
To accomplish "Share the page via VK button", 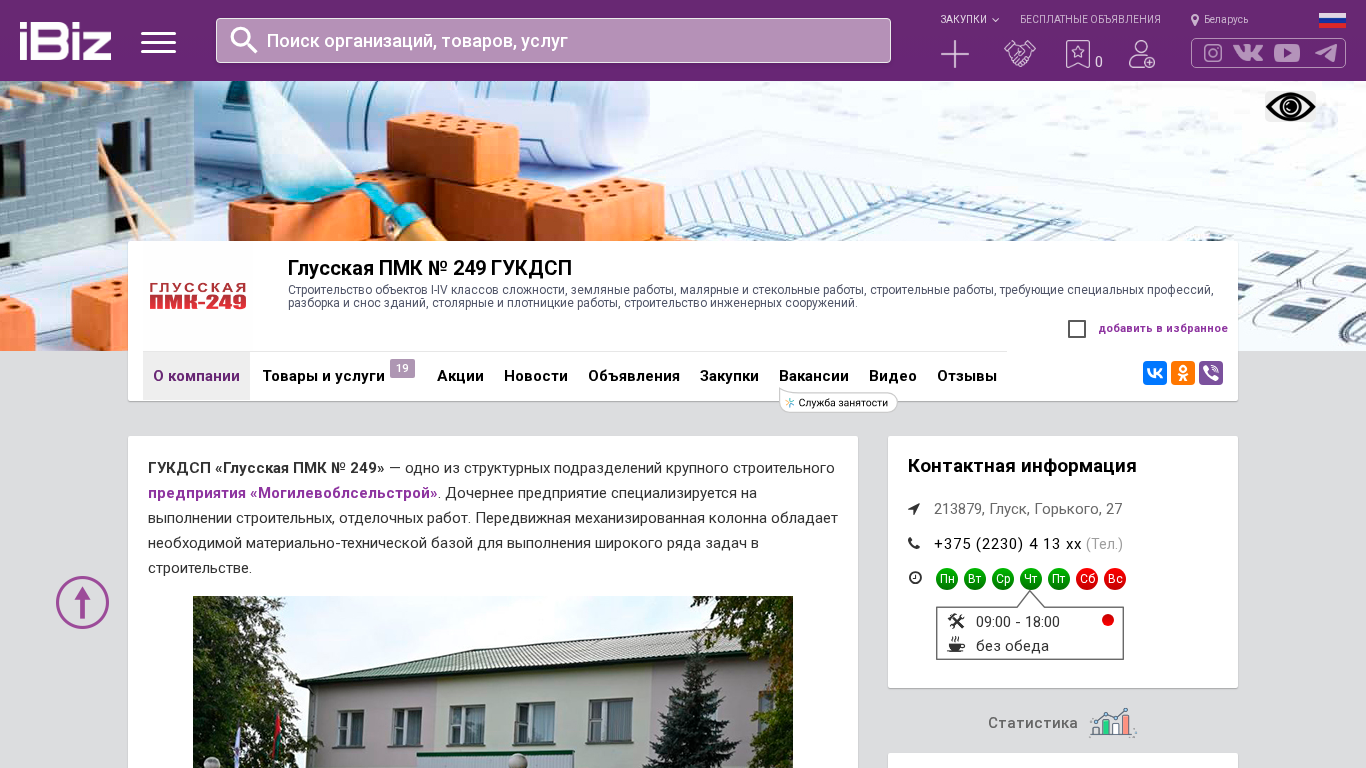I will point(1155,373).
